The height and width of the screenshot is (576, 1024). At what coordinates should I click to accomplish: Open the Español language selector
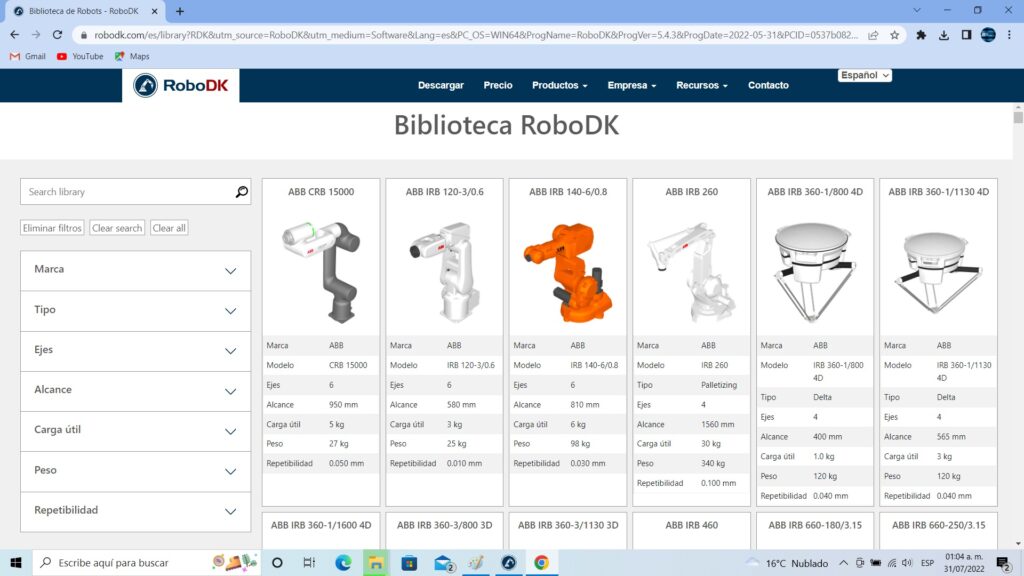pyautogui.click(x=864, y=75)
